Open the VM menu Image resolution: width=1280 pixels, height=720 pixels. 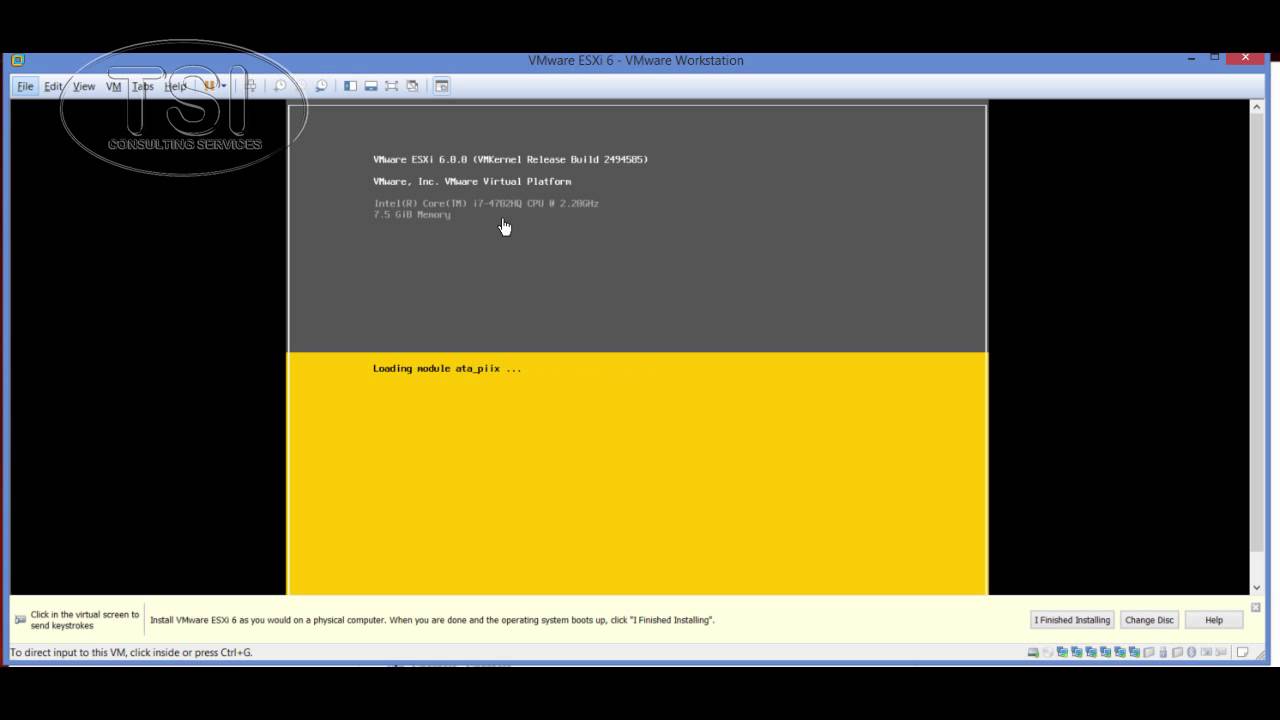click(114, 86)
